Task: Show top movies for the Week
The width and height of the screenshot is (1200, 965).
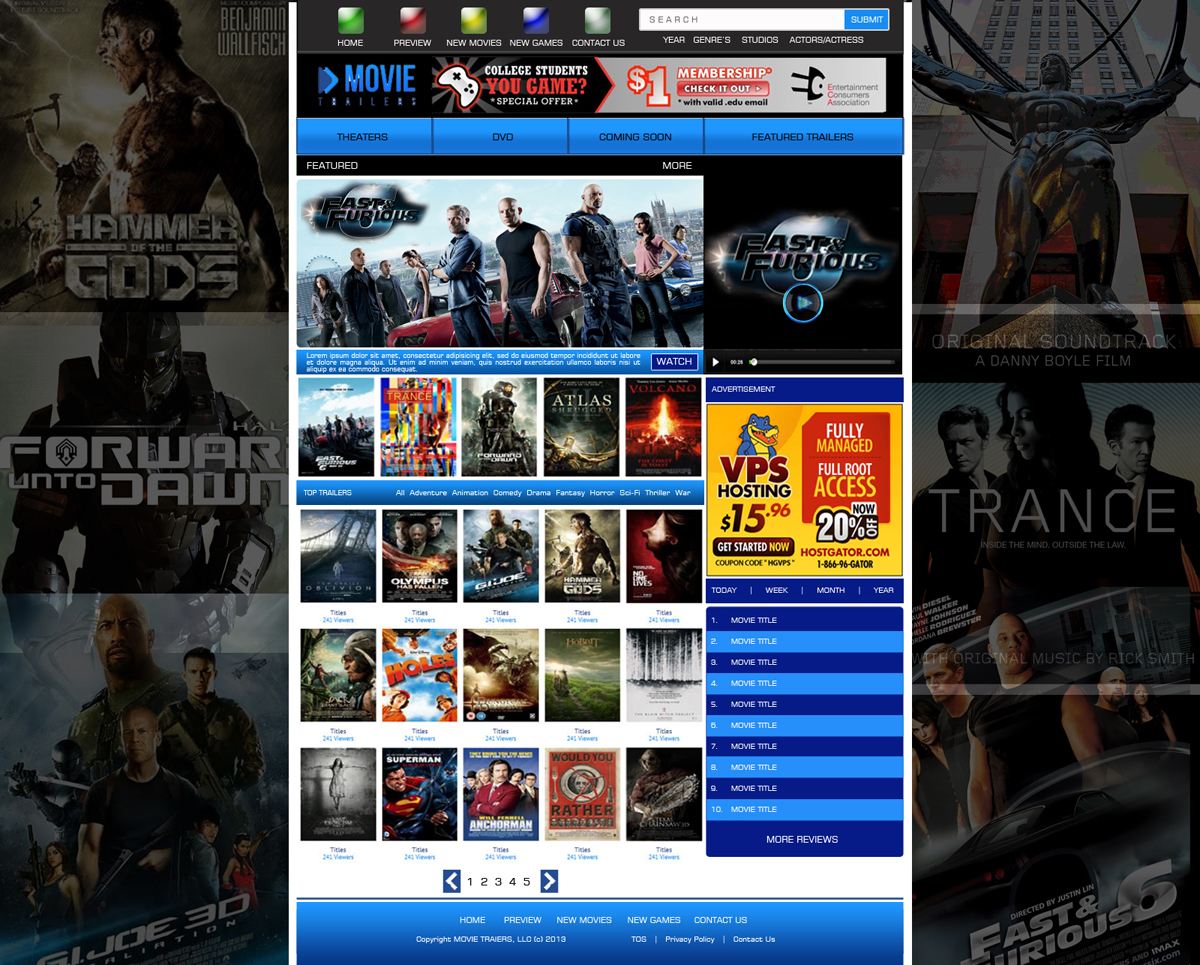Action: tap(777, 590)
